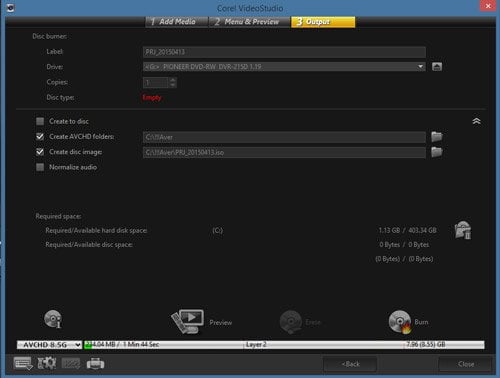Click the disc information icon
Image resolution: width=500 pixels, height=378 pixels.
click(53, 319)
